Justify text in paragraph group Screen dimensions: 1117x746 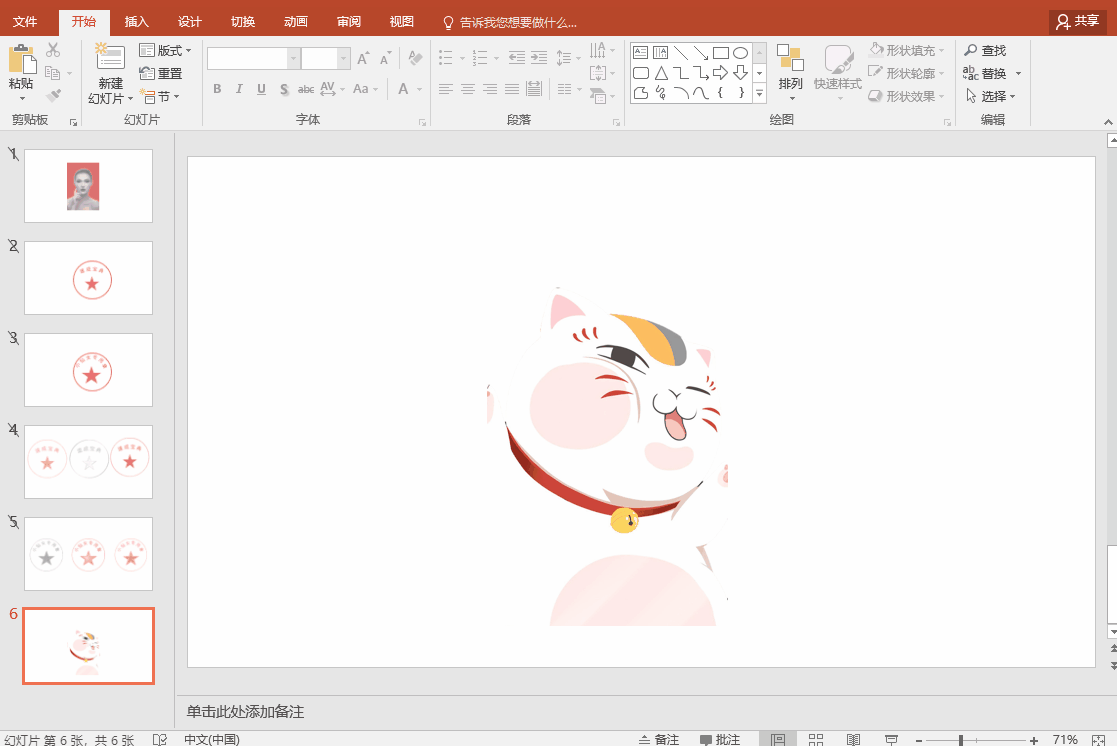[x=512, y=89]
